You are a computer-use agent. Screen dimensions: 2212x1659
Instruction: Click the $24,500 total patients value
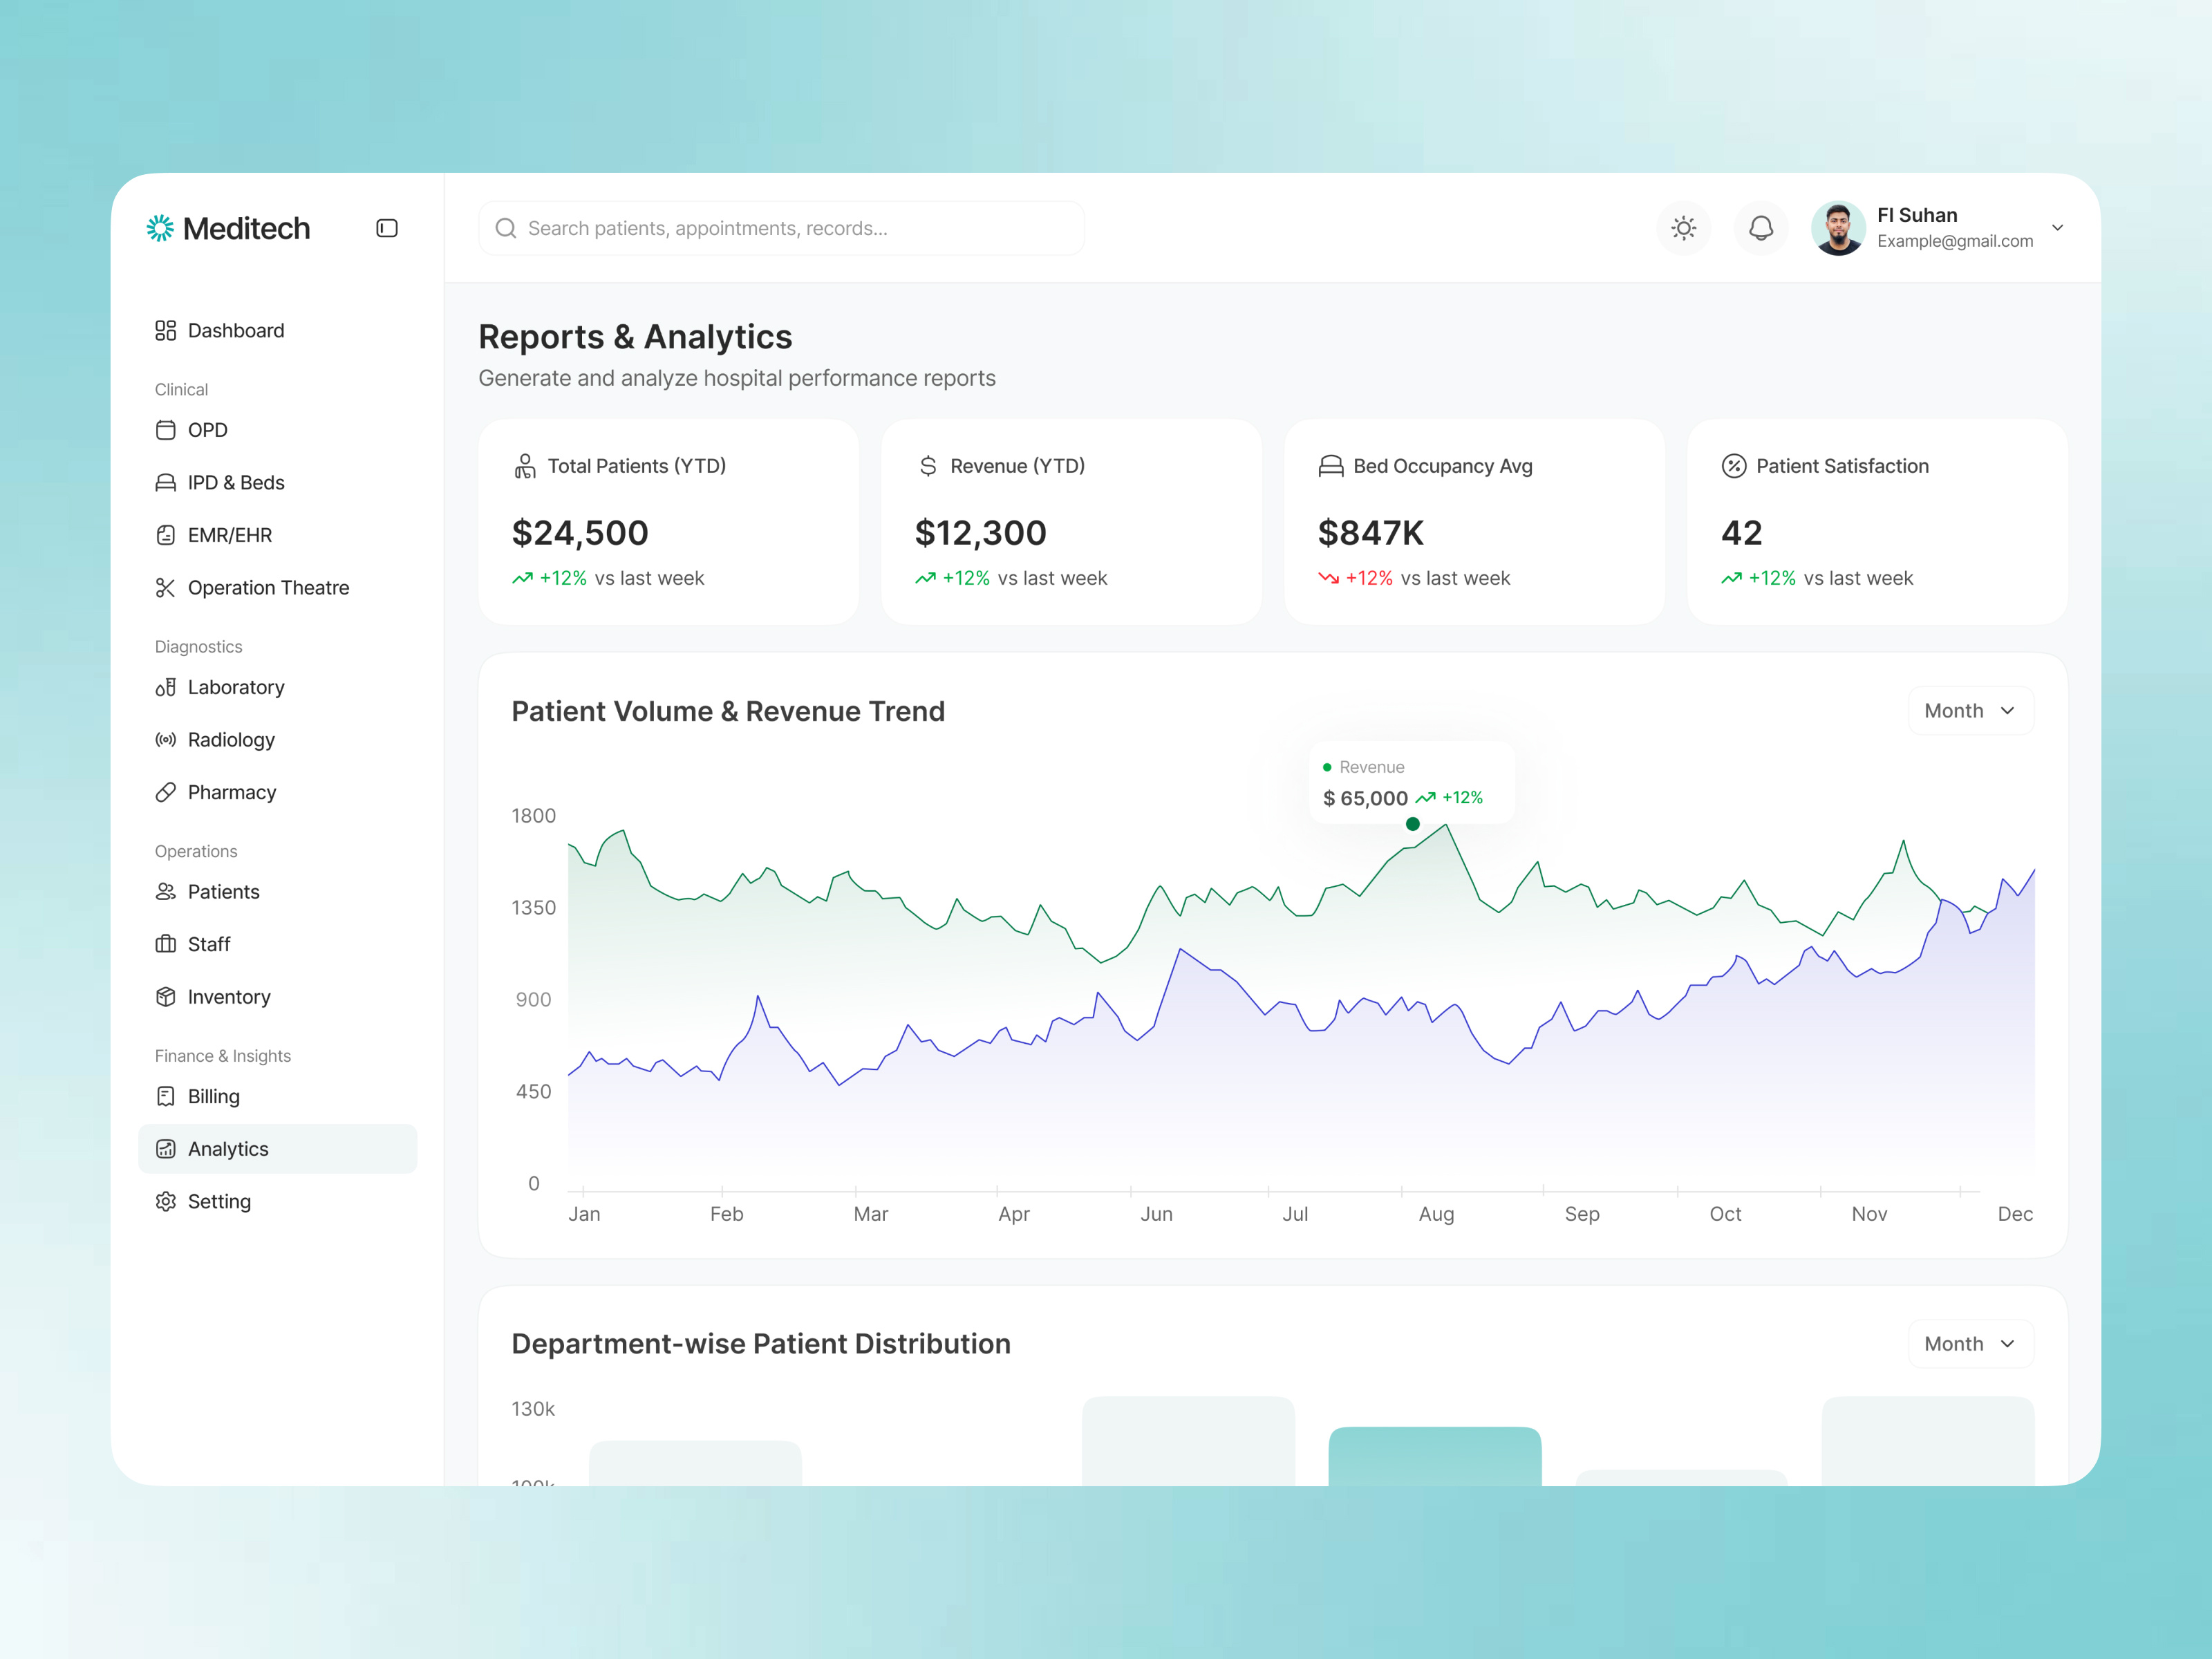point(580,533)
